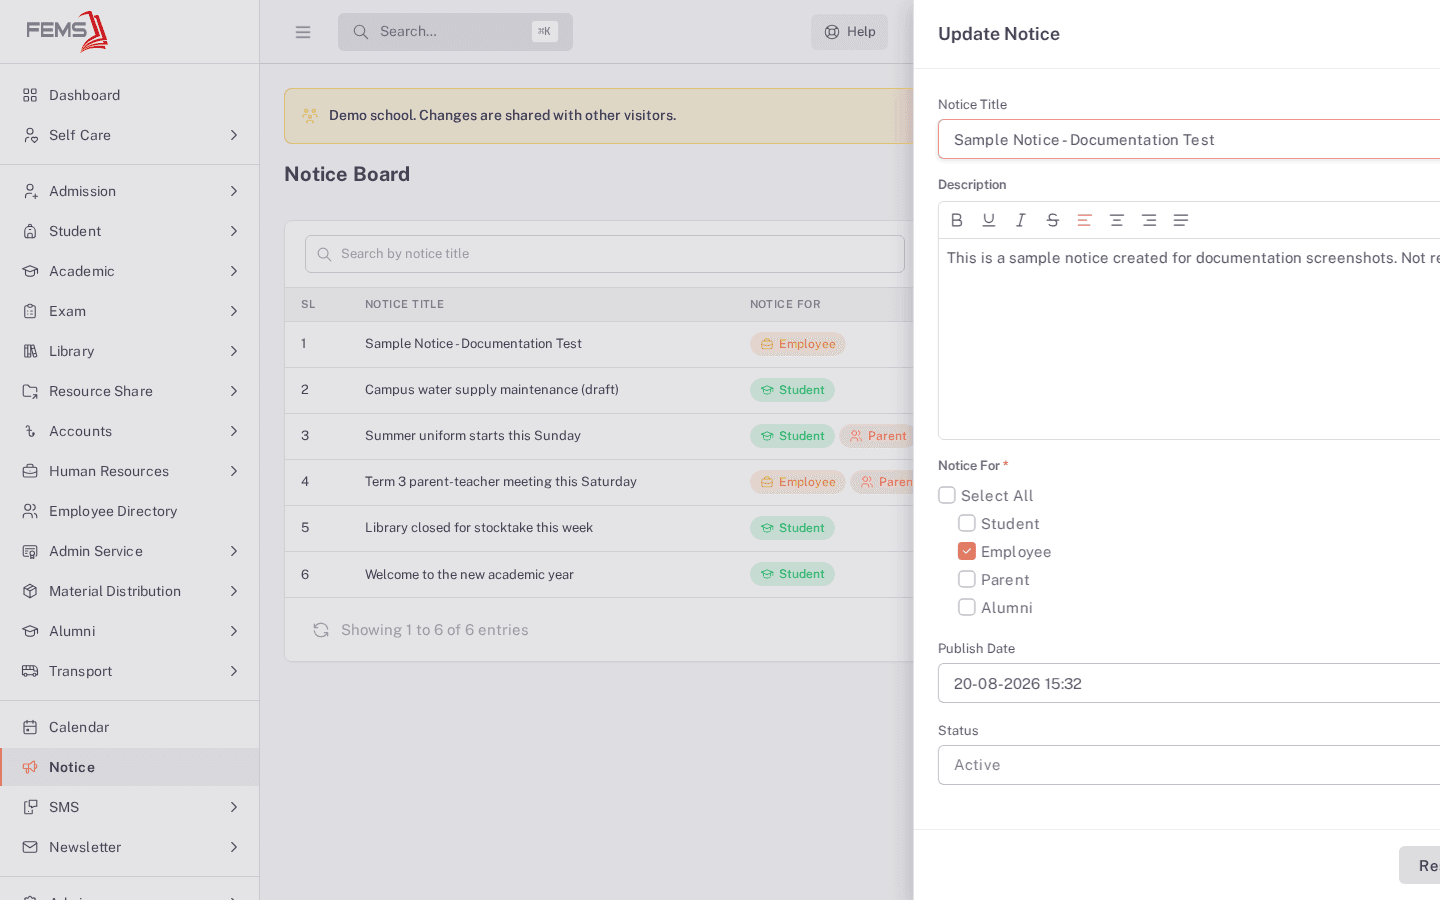Toggle underline in description toolbar
The image size is (1440, 900).
(989, 220)
